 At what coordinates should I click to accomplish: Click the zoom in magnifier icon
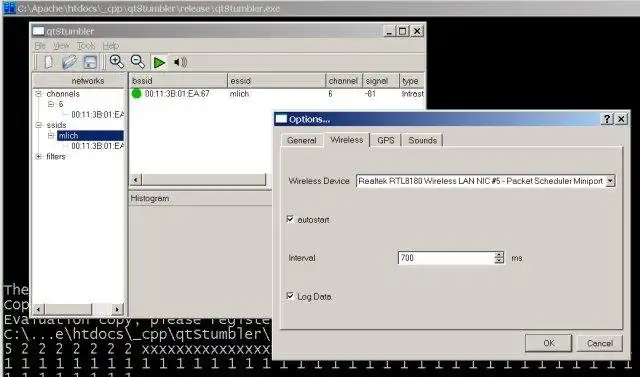click(x=117, y=62)
